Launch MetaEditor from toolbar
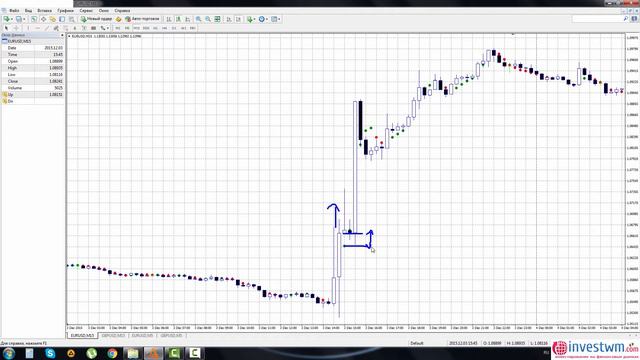This screenshot has height=360, width=640. 118,19
